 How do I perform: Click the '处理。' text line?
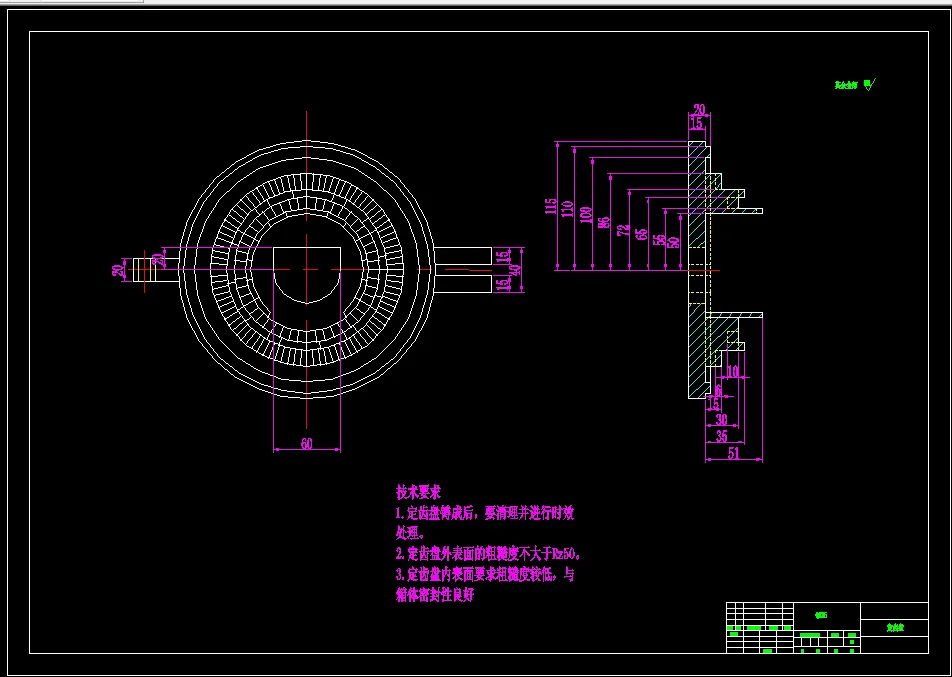[x=410, y=532]
